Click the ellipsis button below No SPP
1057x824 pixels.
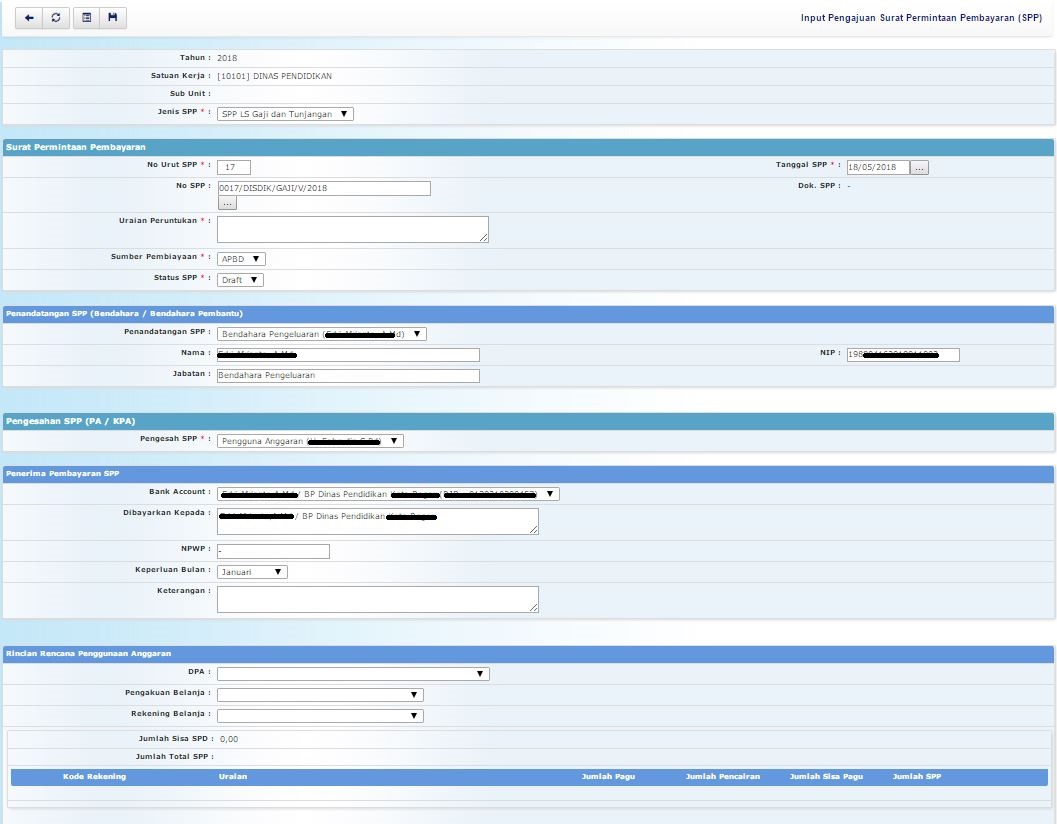point(227,203)
